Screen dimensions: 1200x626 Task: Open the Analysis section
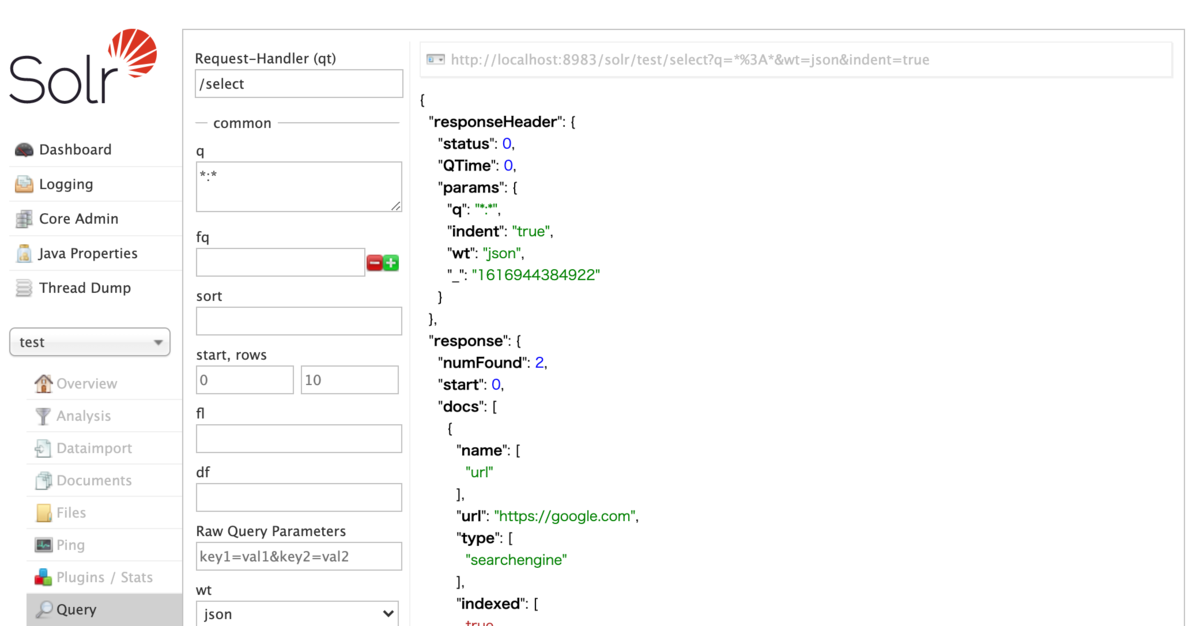(x=84, y=416)
